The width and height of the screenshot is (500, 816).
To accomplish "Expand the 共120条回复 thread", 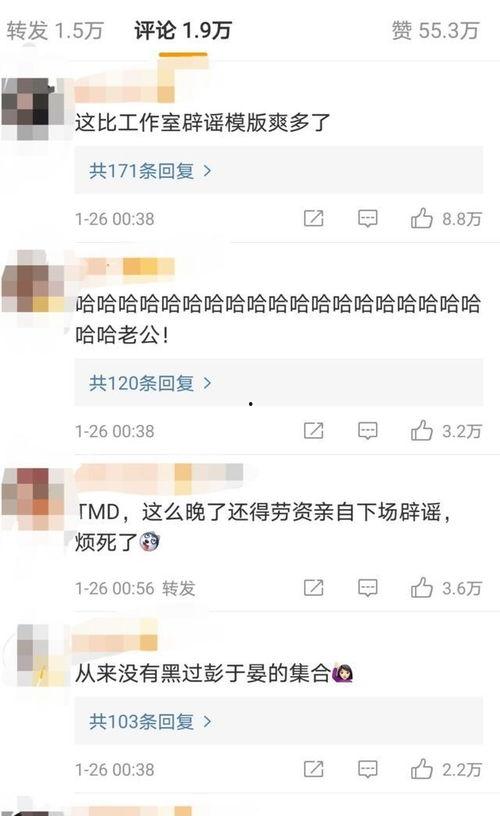I will 278,382.
